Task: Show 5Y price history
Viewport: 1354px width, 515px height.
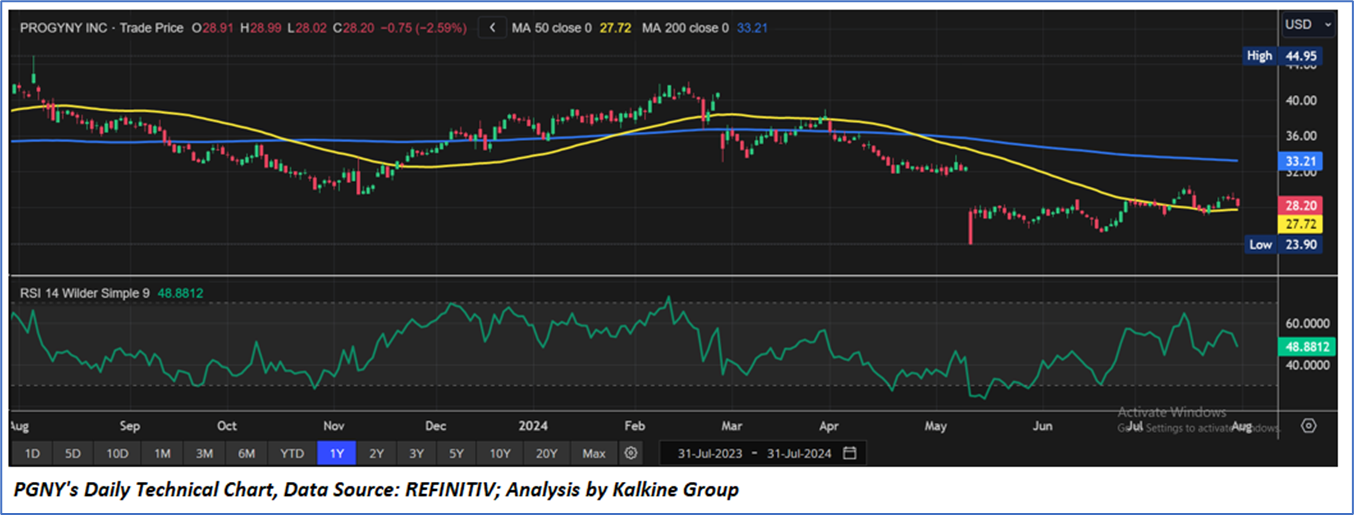Action: point(456,453)
